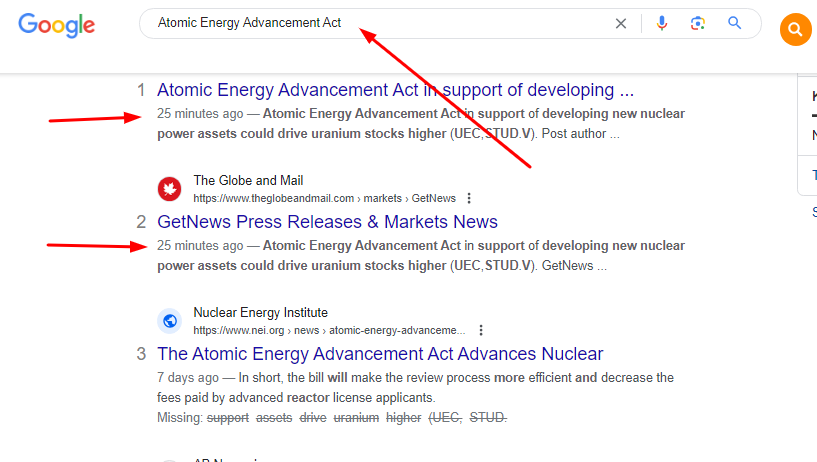Open GetNews Press Releases & Markets News
The image size is (817, 462).
tap(327, 222)
